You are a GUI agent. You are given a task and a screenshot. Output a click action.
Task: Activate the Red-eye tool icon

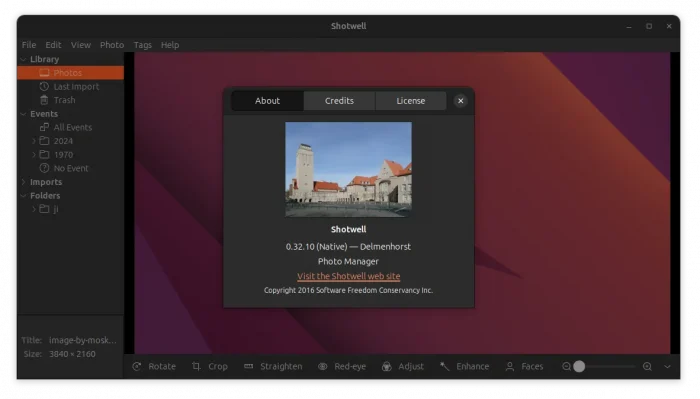pyautogui.click(x=322, y=366)
